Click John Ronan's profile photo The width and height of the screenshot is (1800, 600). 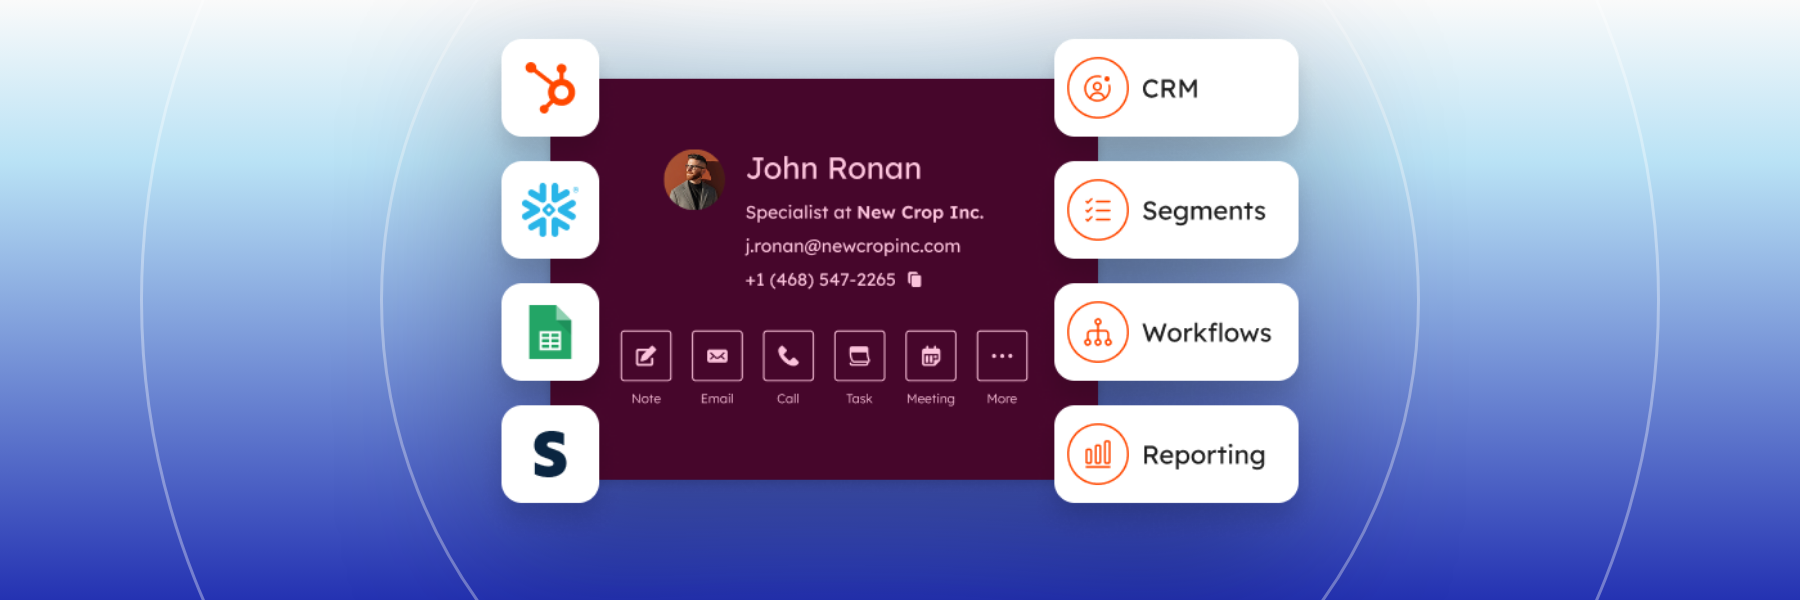694,180
